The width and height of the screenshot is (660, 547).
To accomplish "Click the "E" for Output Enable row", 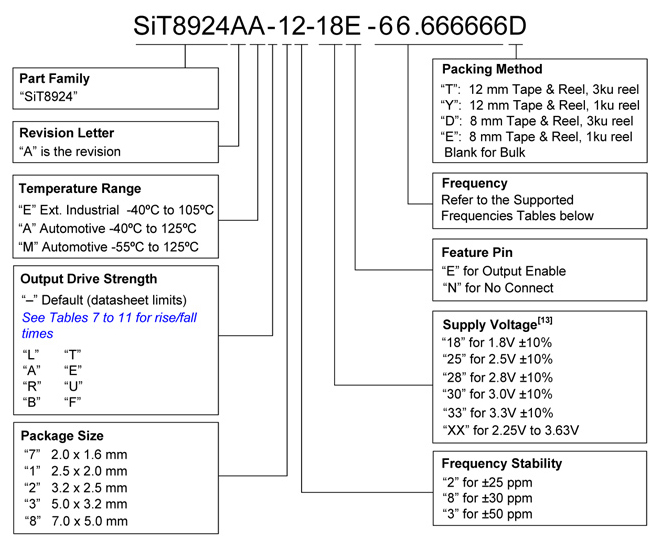I will pos(504,271).
